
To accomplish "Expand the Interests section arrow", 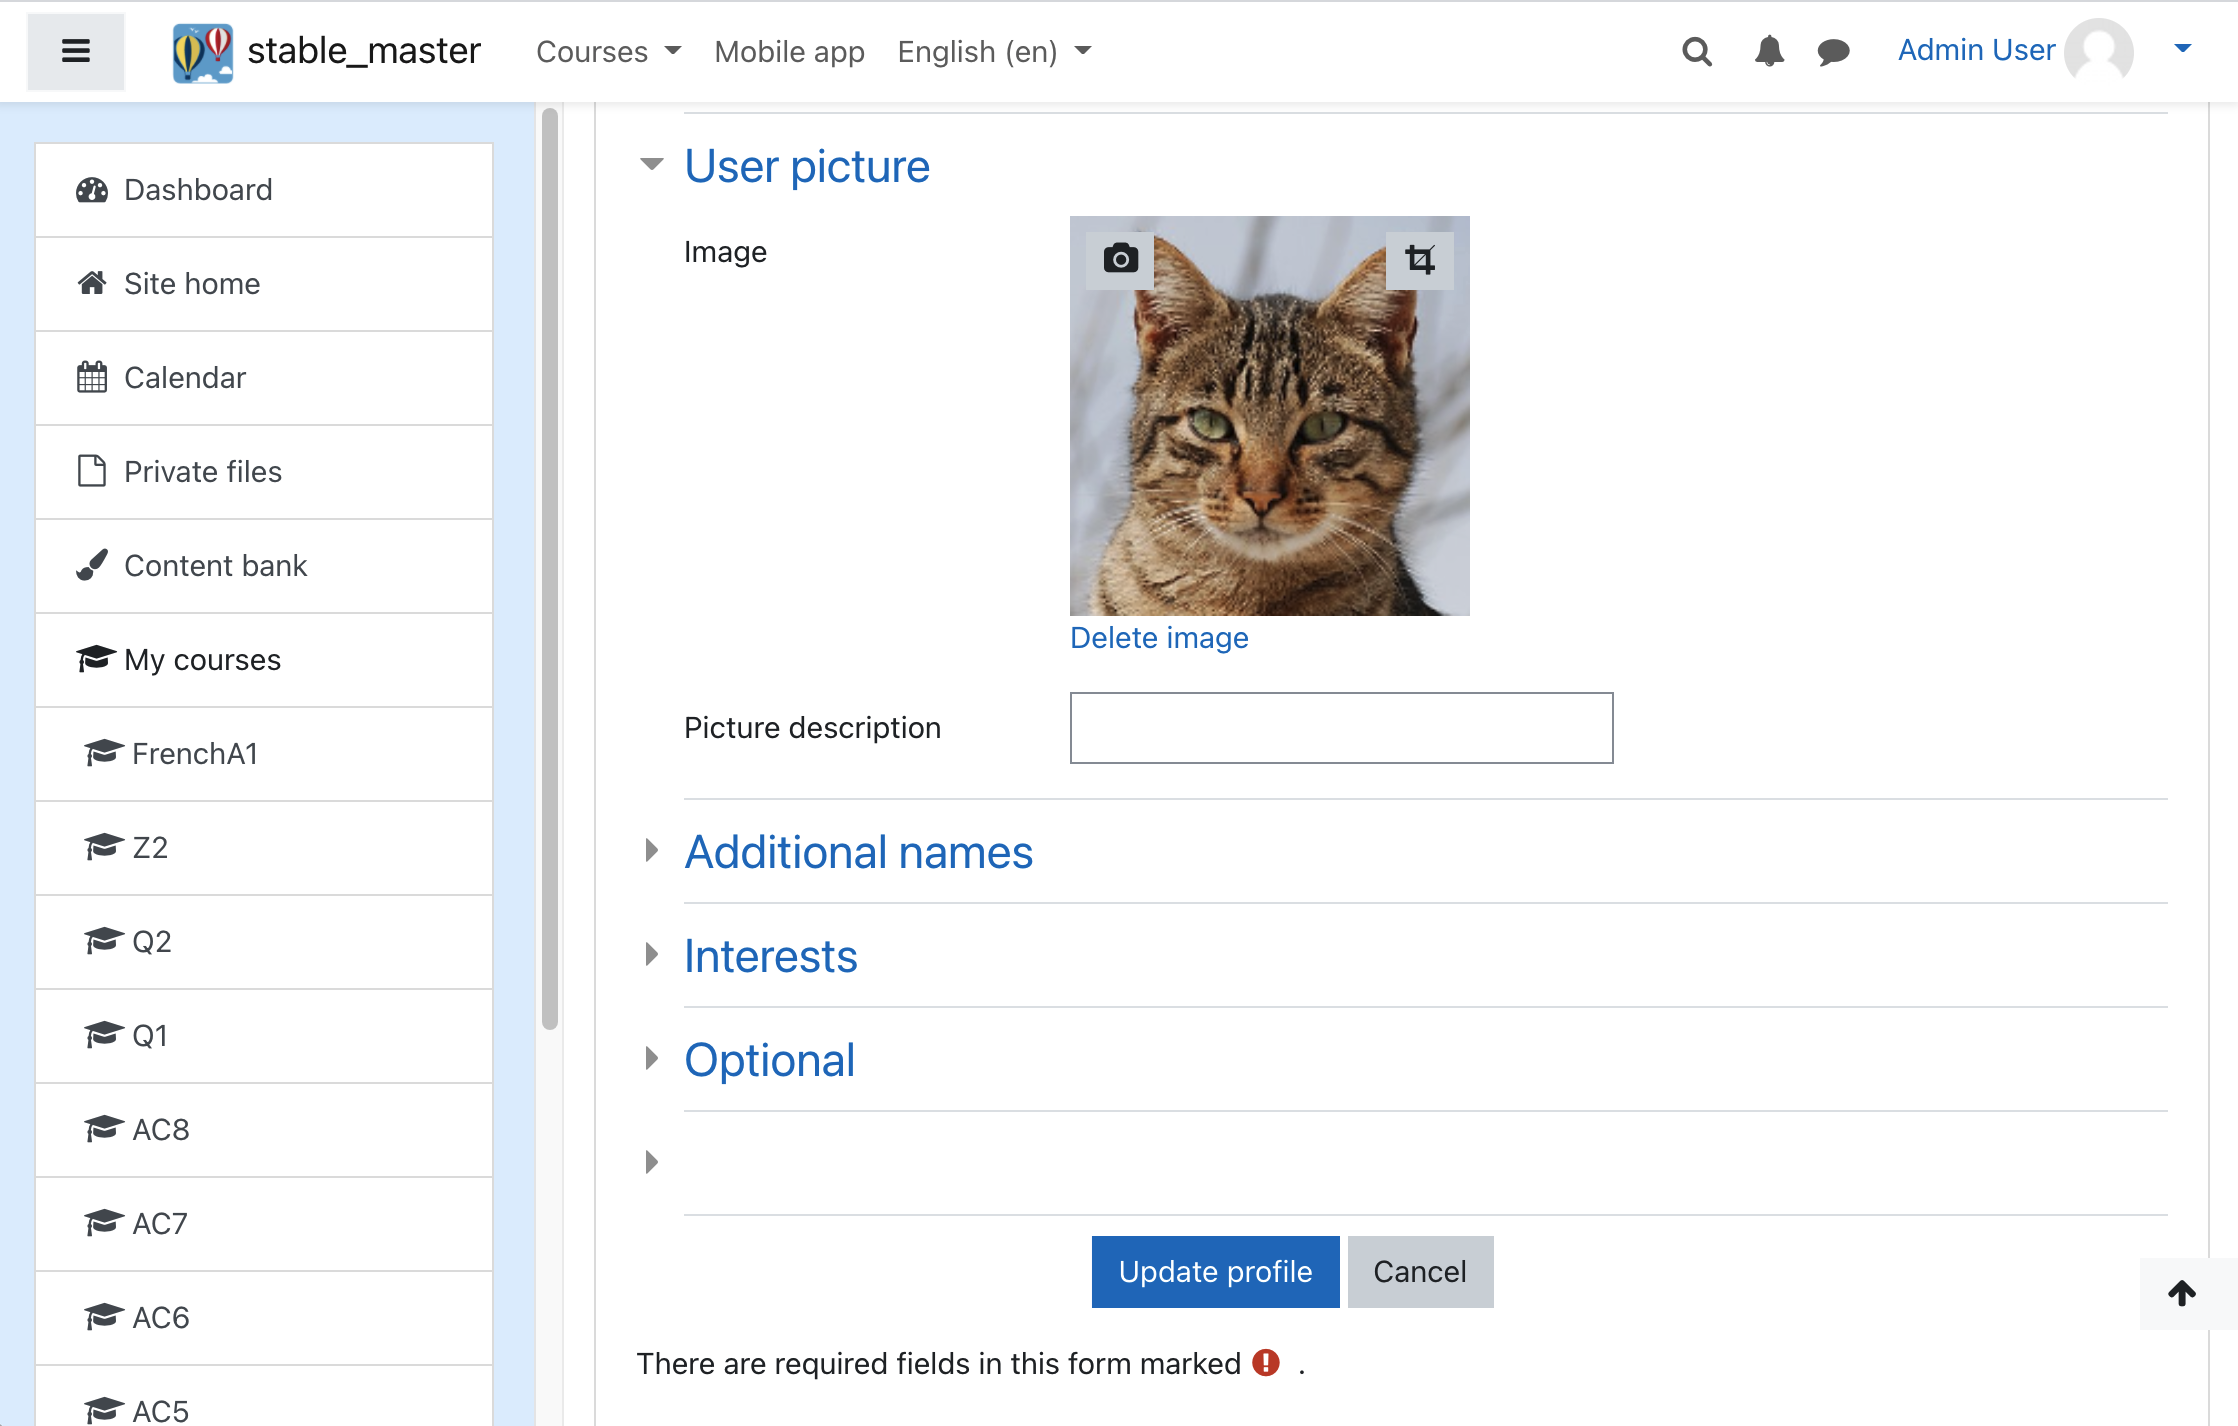I will pos(652,955).
